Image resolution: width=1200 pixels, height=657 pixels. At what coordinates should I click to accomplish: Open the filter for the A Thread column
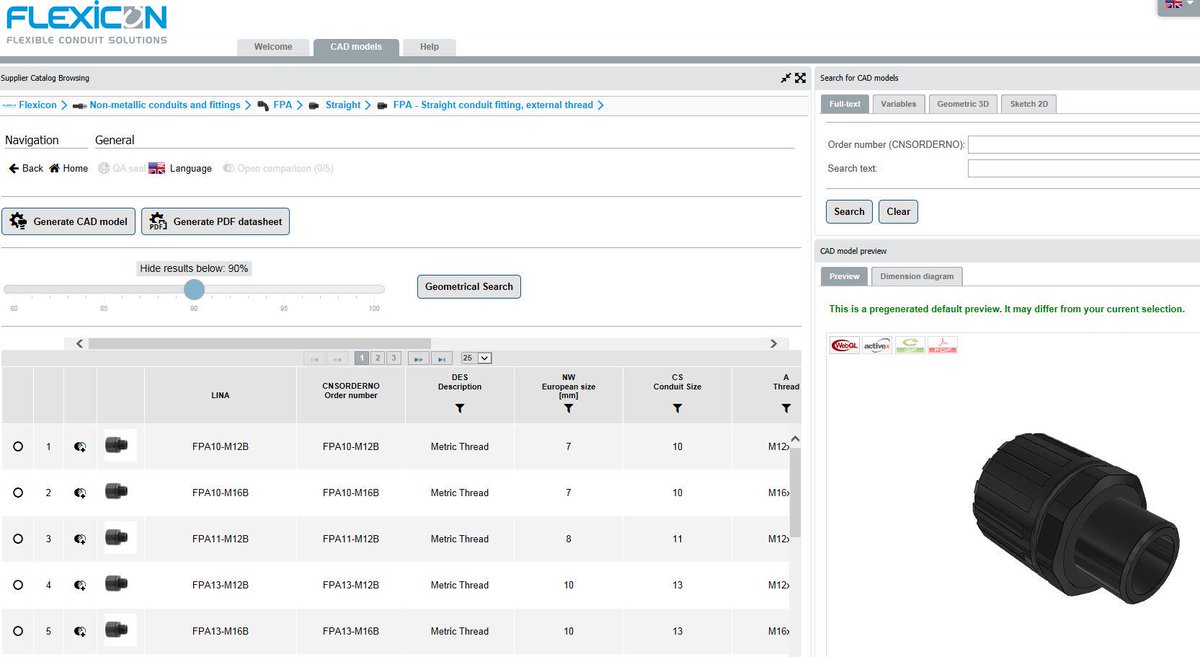tap(786, 408)
